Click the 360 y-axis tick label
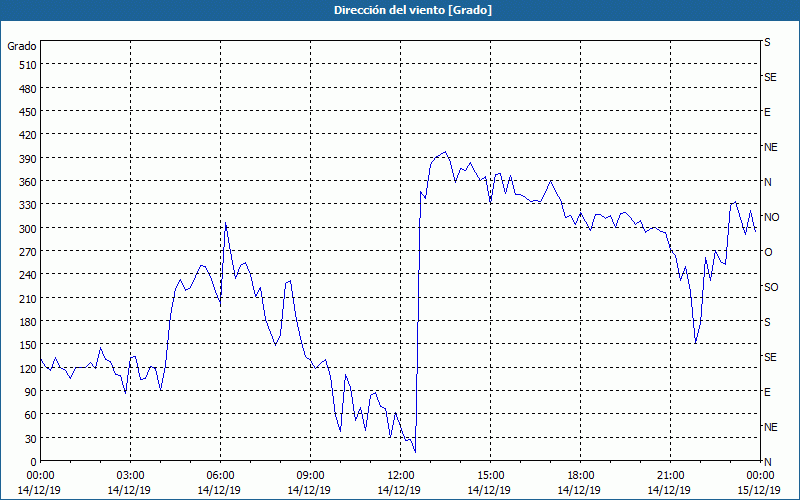Screen dimensions: 800x500 [x=27, y=182]
